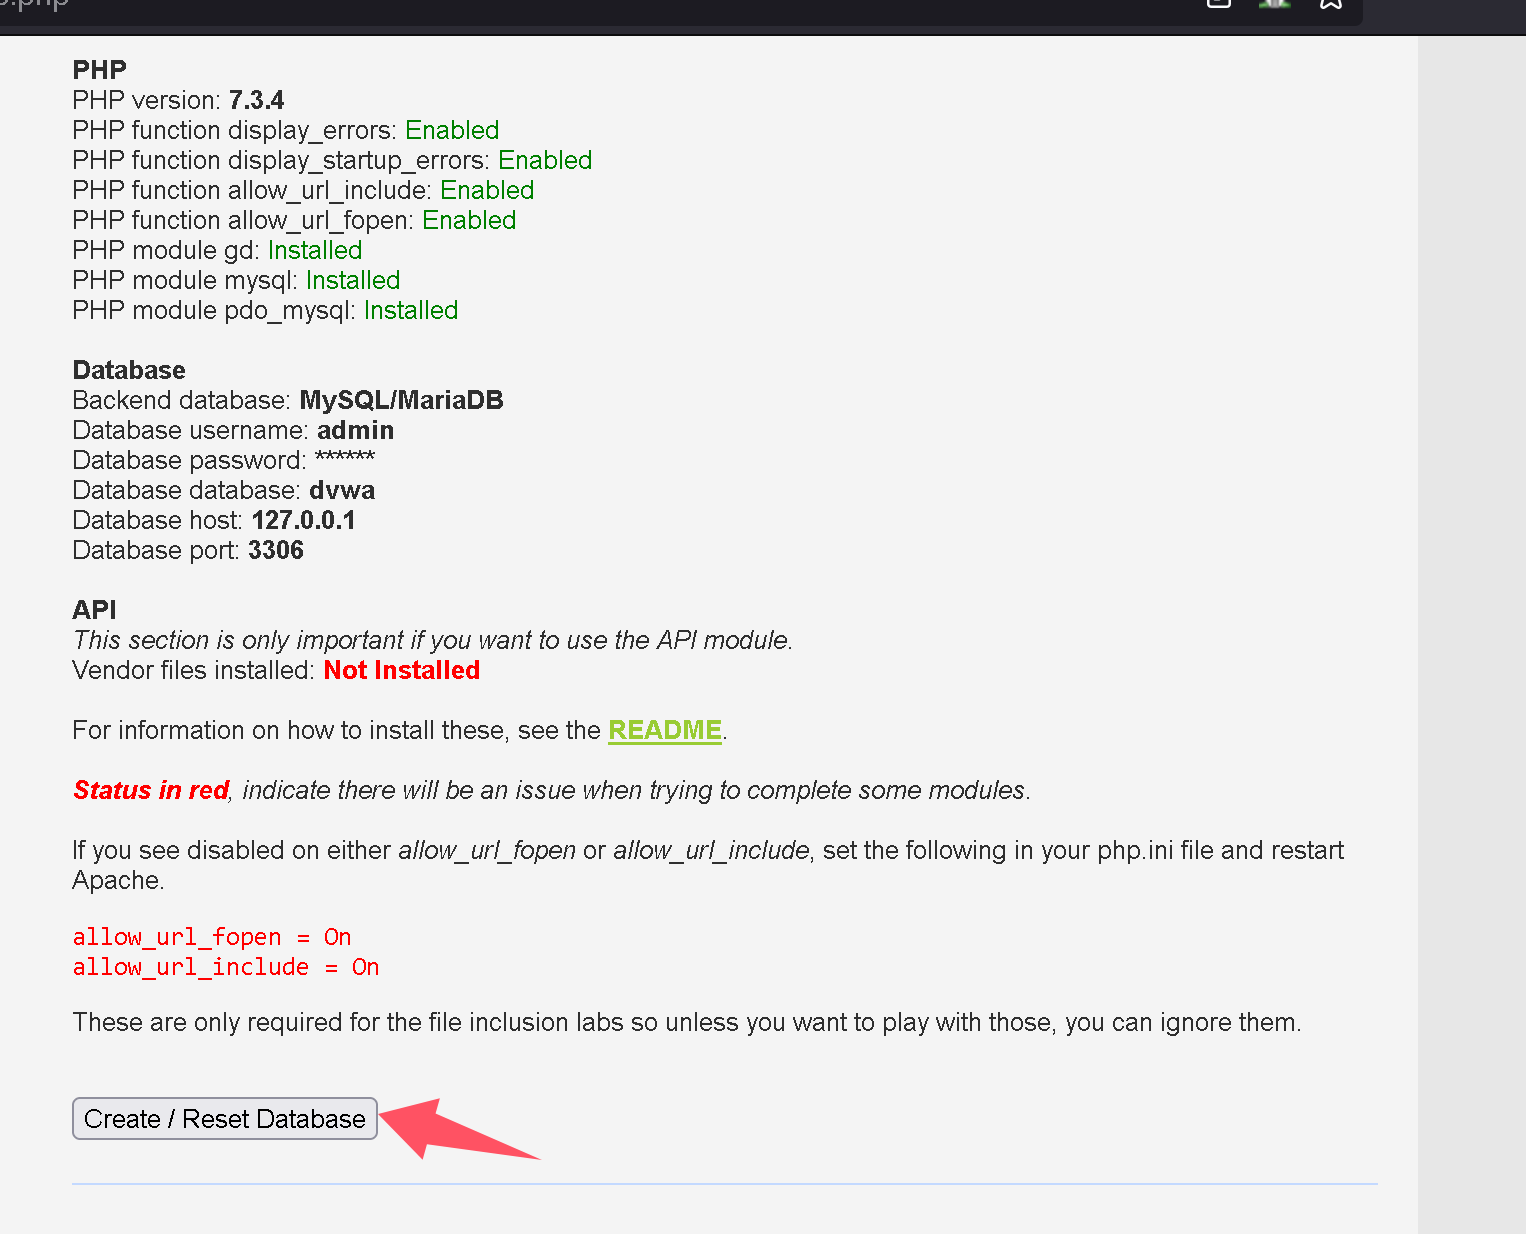Click Installed status for PHP module pdo_mysql
The image size is (1526, 1234).
point(411,310)
